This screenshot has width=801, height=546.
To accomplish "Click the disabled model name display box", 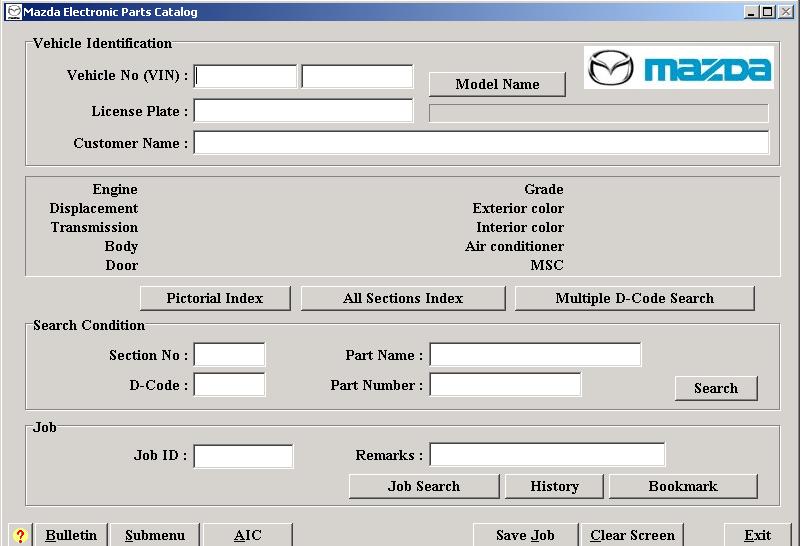I will pyautogui.click(x=599, y=113).
